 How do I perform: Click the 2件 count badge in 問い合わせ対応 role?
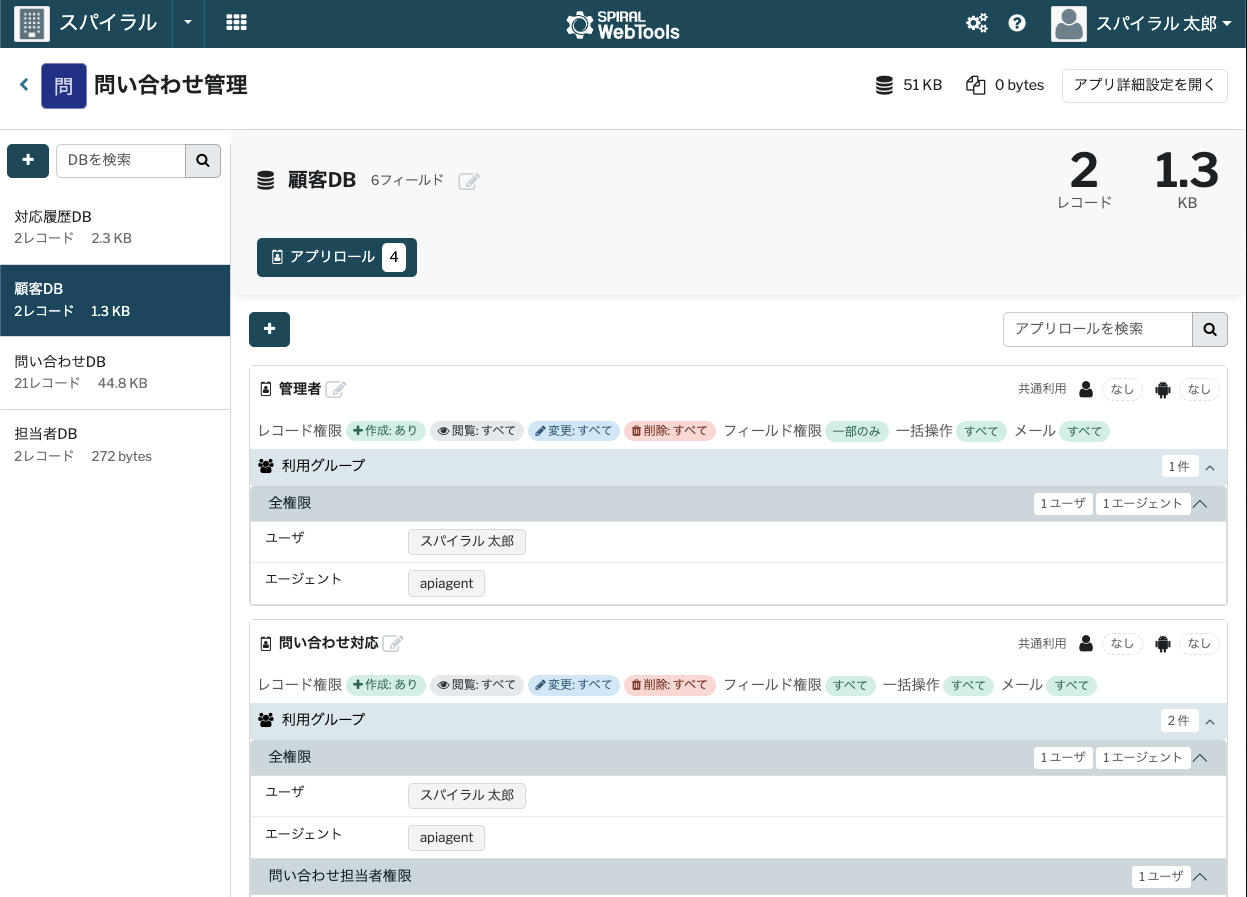(x=1179, y=721)
